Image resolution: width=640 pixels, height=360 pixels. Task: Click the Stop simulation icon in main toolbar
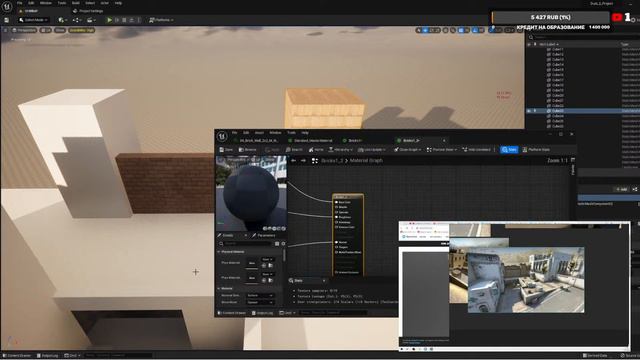point(124,20)
